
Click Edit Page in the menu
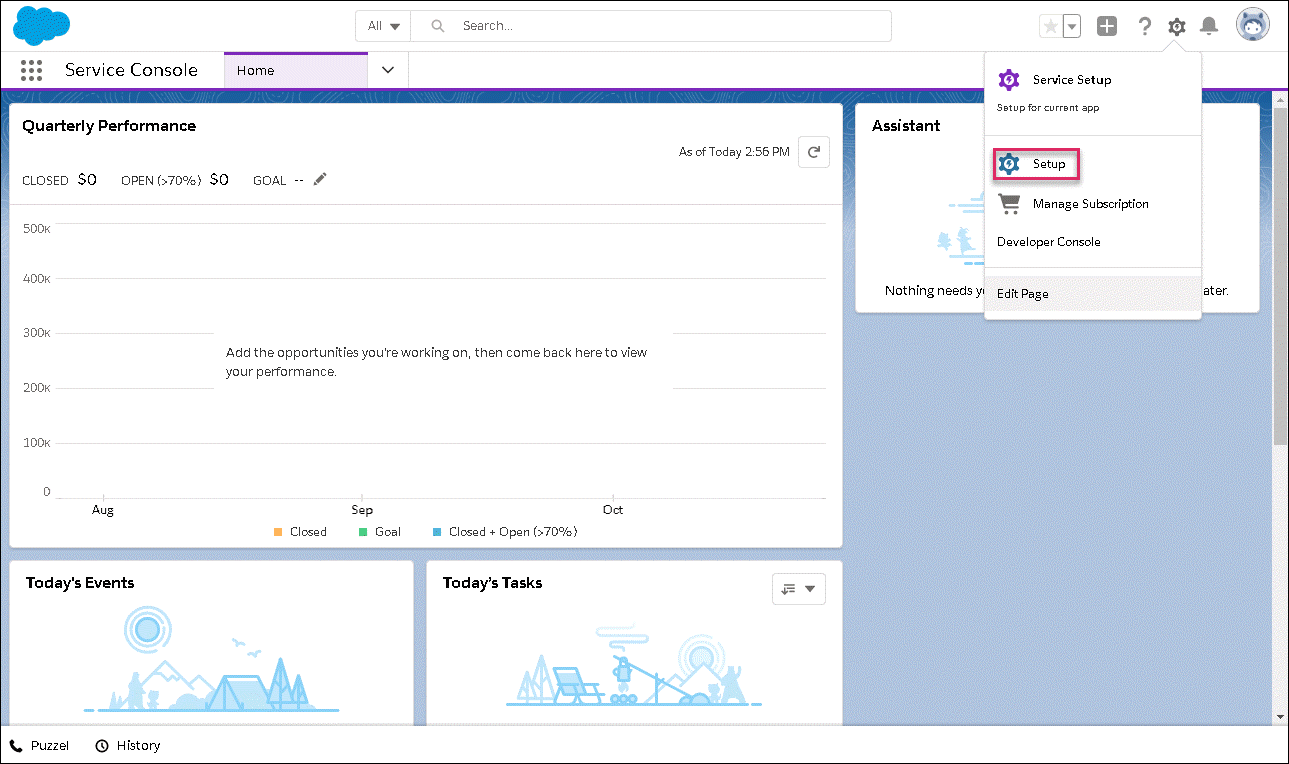(x=1022, y=294)
